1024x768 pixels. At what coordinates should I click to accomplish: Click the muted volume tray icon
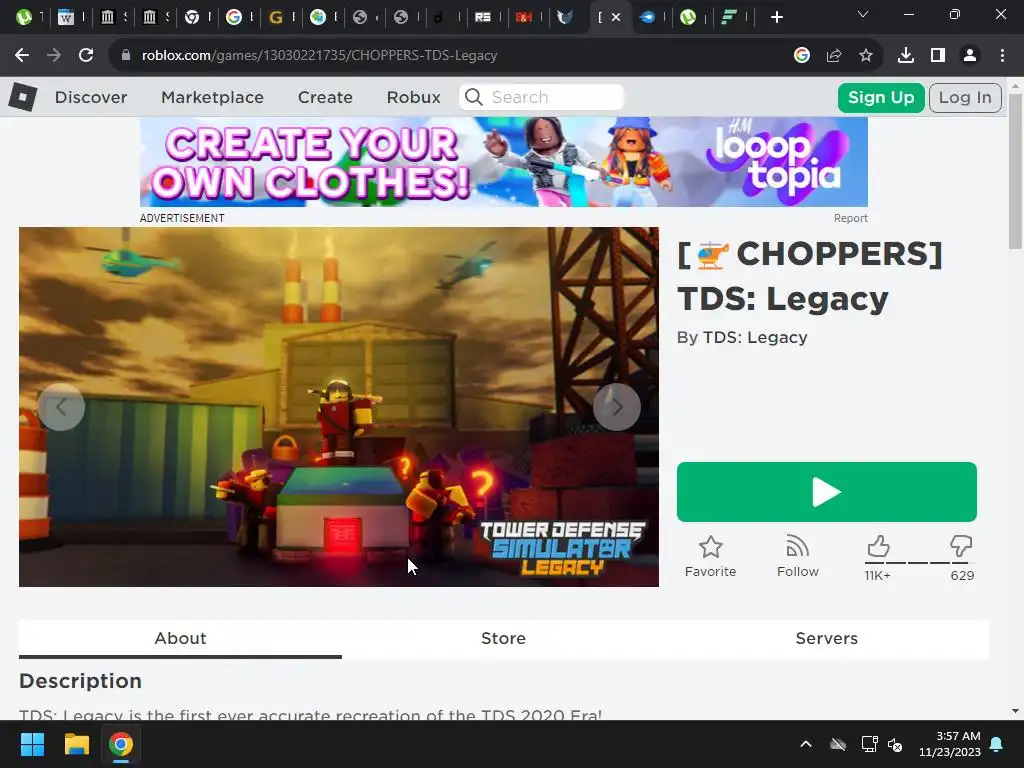point(895,744)
